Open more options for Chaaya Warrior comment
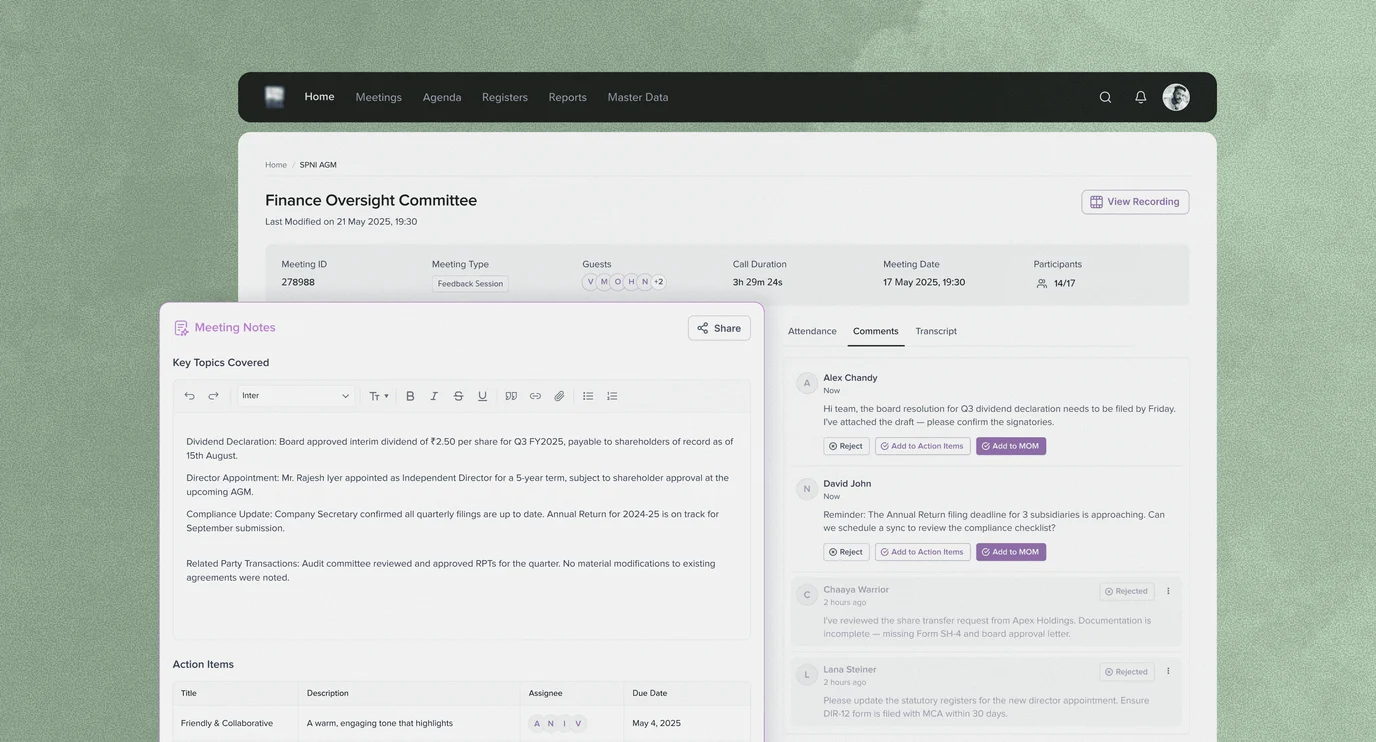 click(1168, 591)
